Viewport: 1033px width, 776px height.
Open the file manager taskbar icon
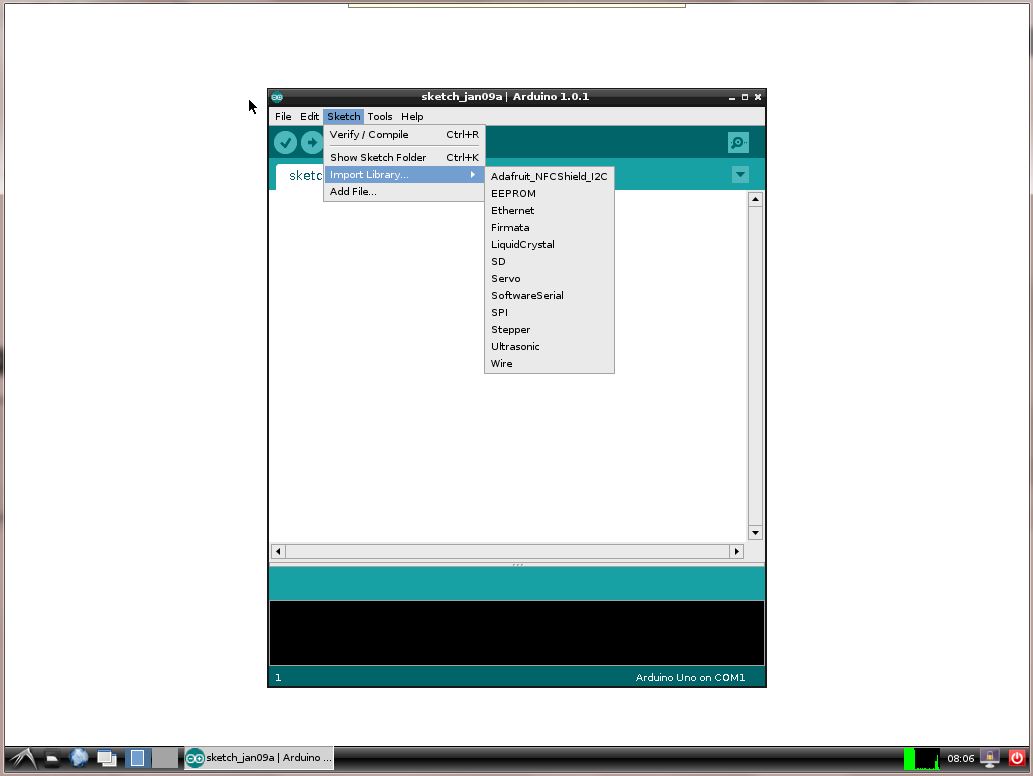pyautogui.click(x=52, y=759)
